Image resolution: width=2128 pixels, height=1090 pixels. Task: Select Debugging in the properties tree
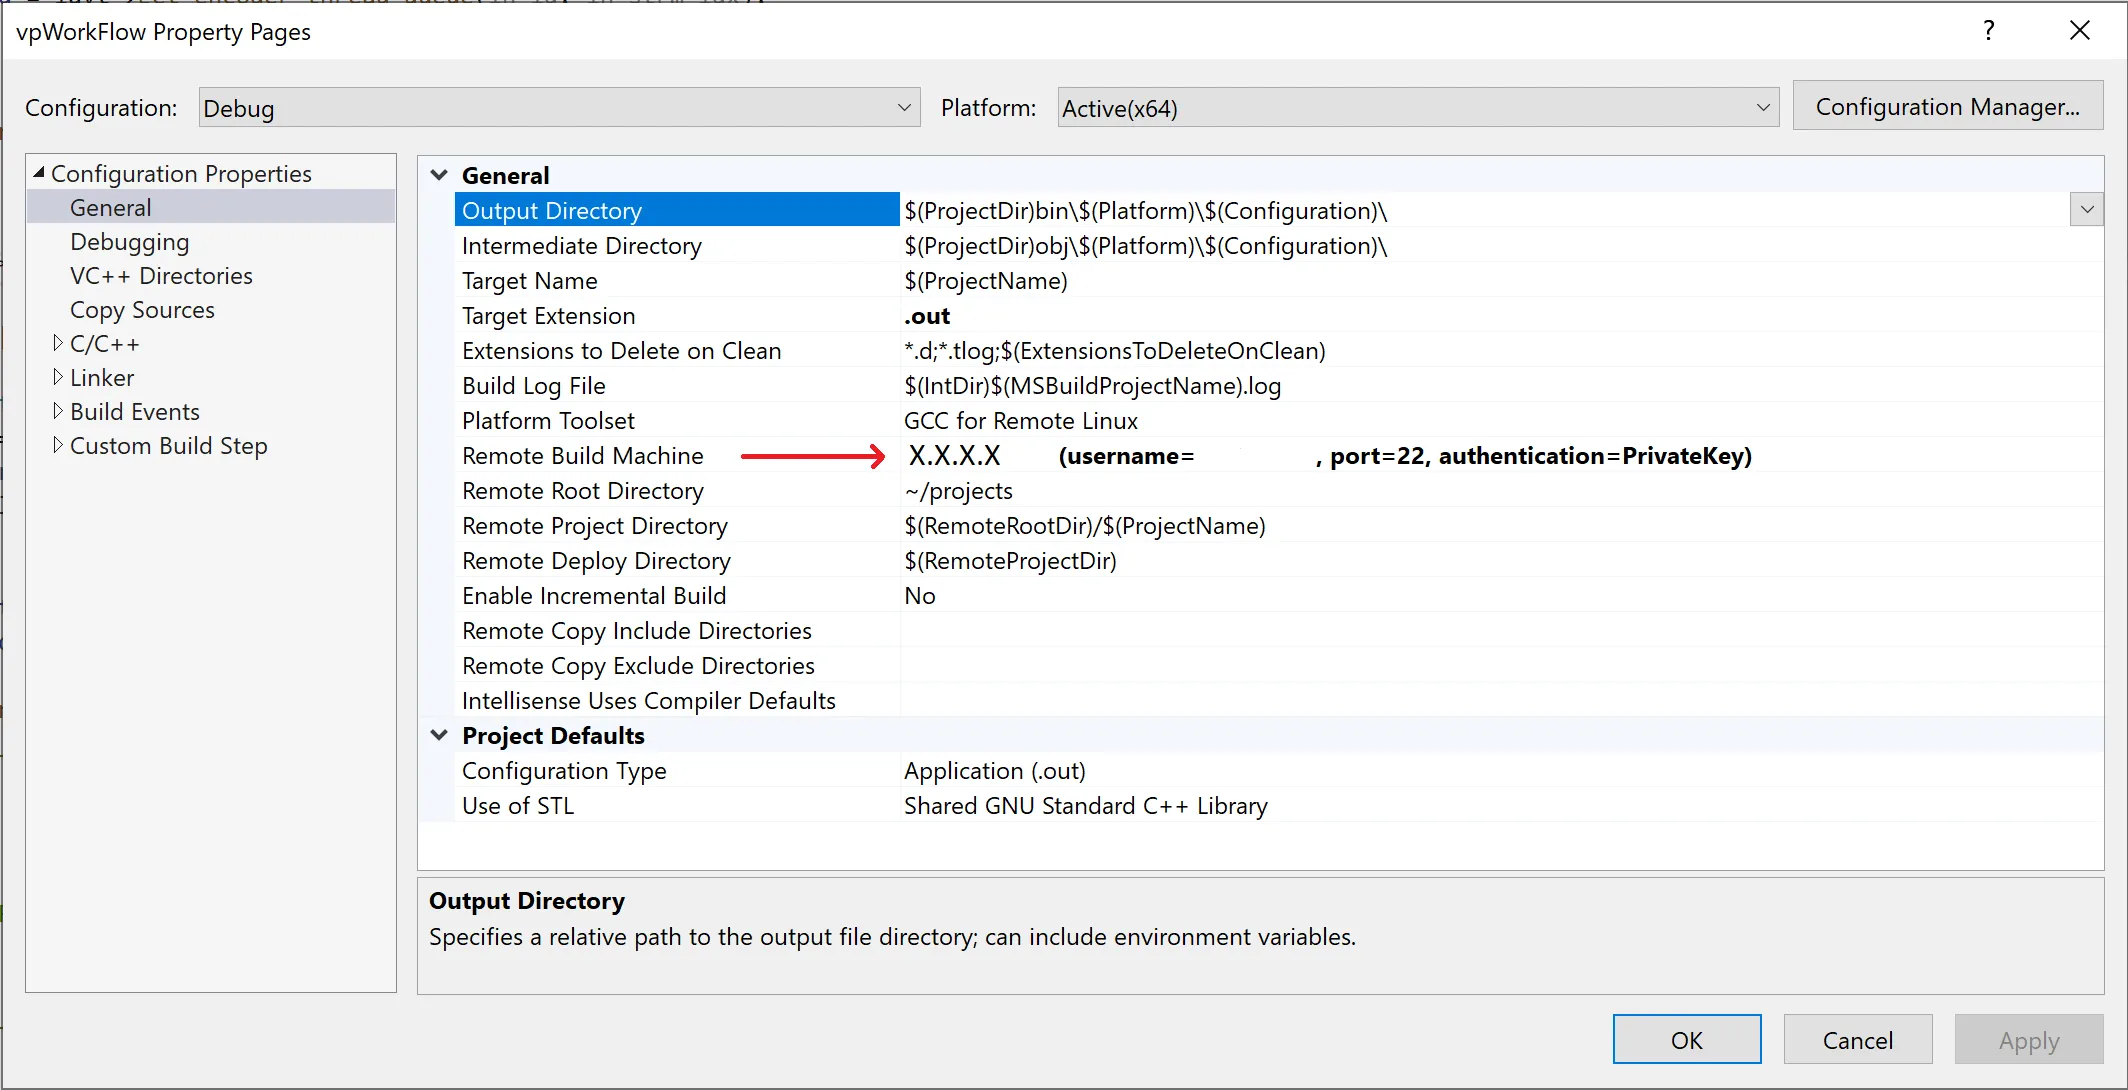(x=129, y=242)
